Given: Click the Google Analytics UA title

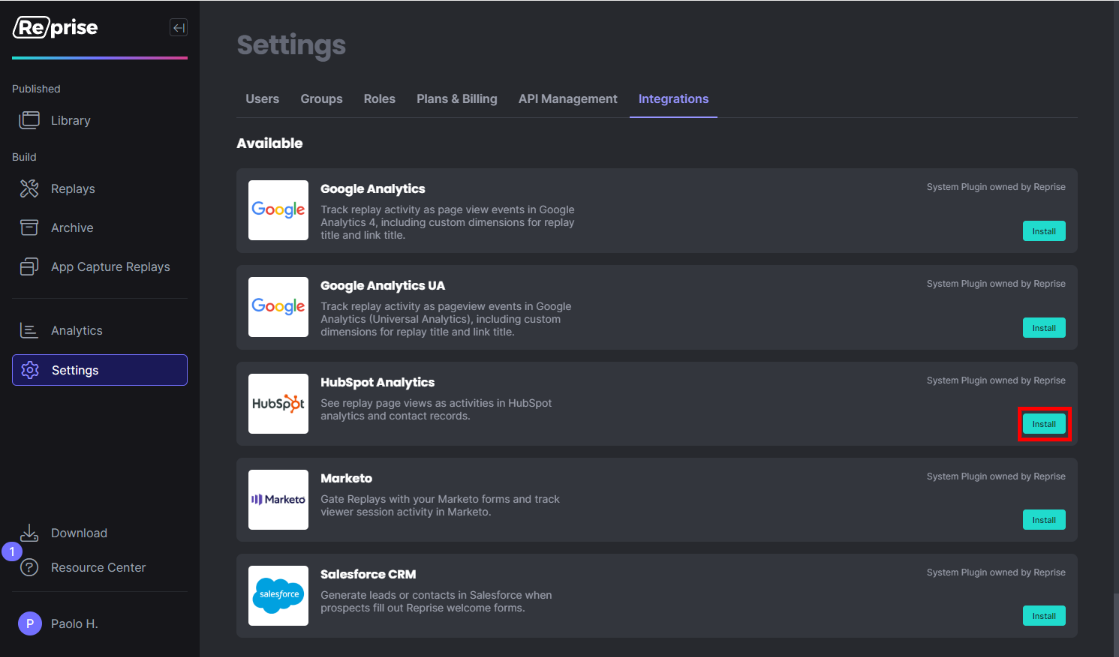Looking at the screenshot, I should [x=383, y=286].
